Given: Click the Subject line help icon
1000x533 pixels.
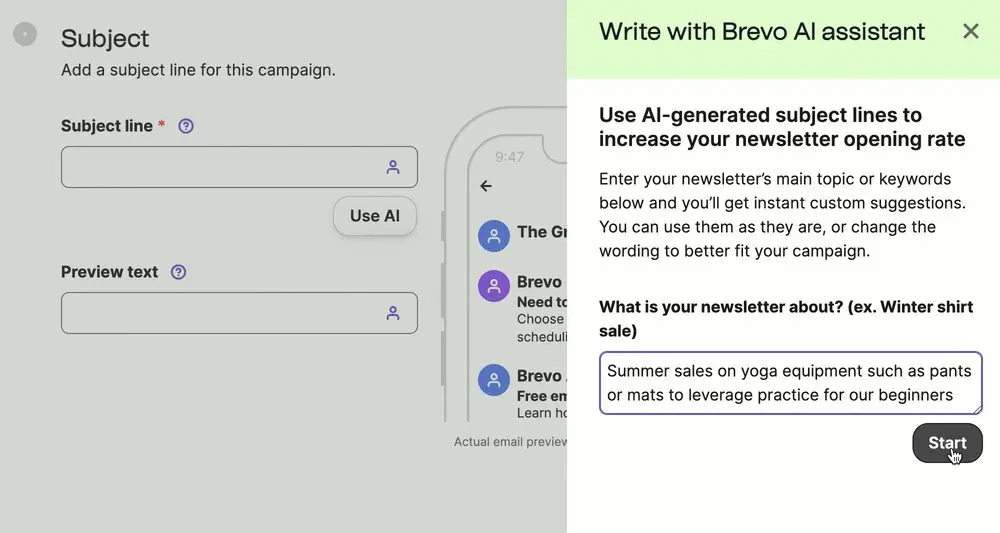Looking at the screenshot, I should 185,126.
